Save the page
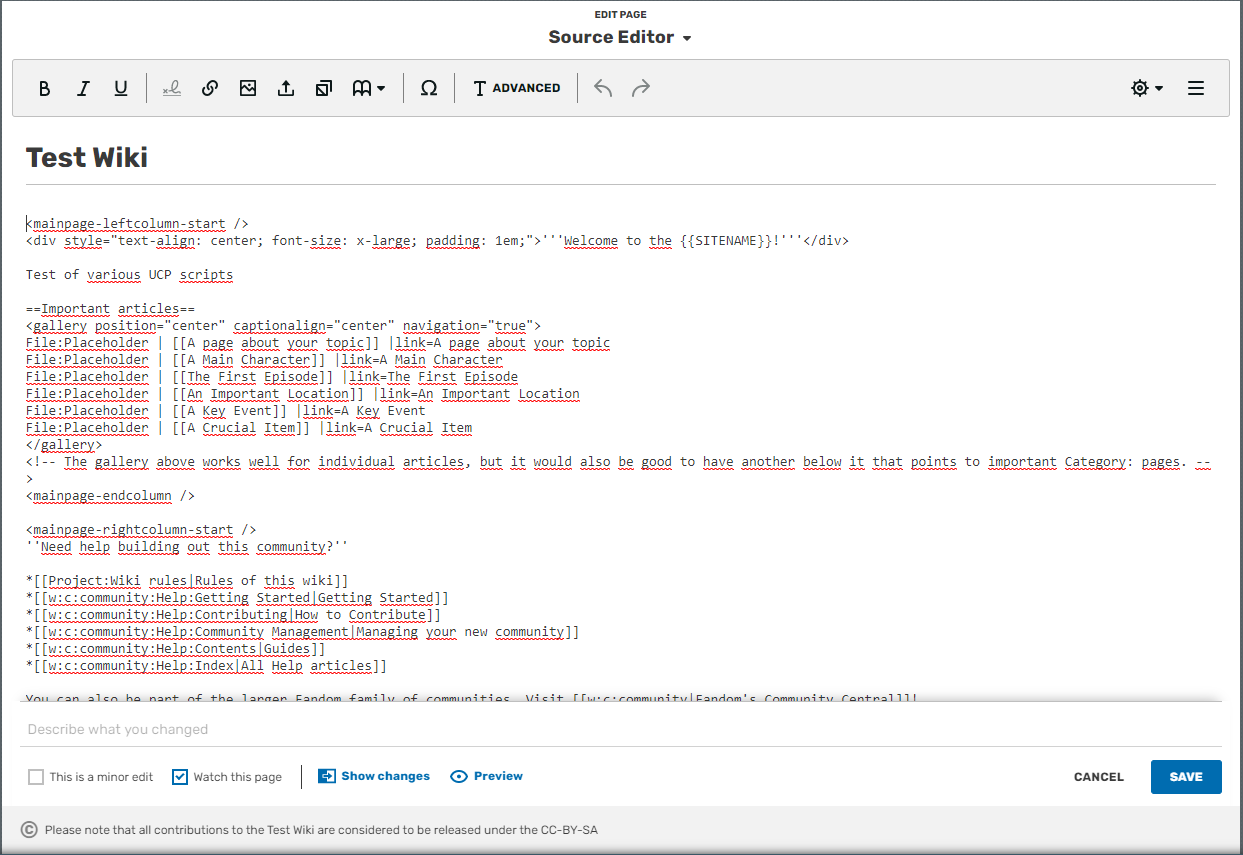 pyautogui.click(x=1186, y=777)
